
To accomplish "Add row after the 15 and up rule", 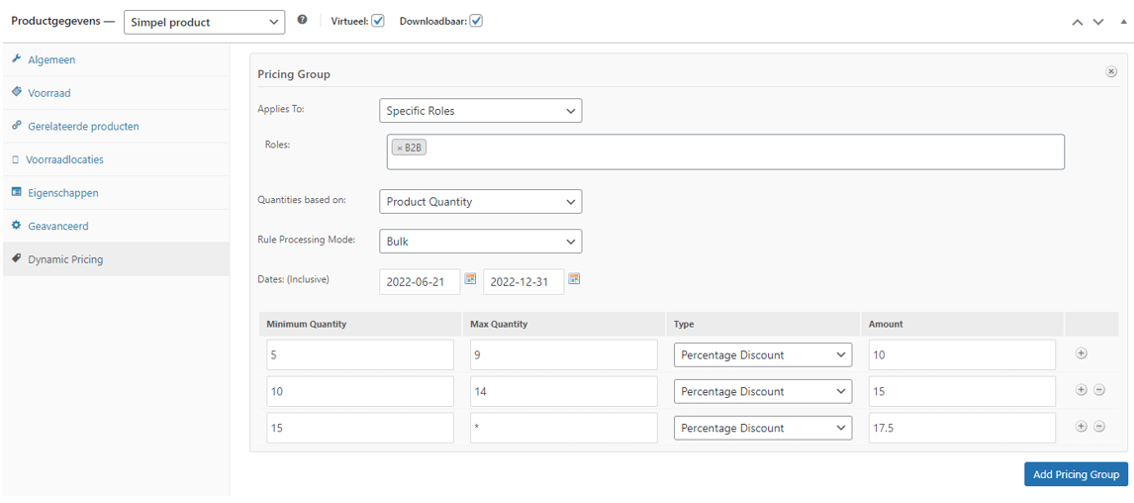I will click(x=1081, y=426).
